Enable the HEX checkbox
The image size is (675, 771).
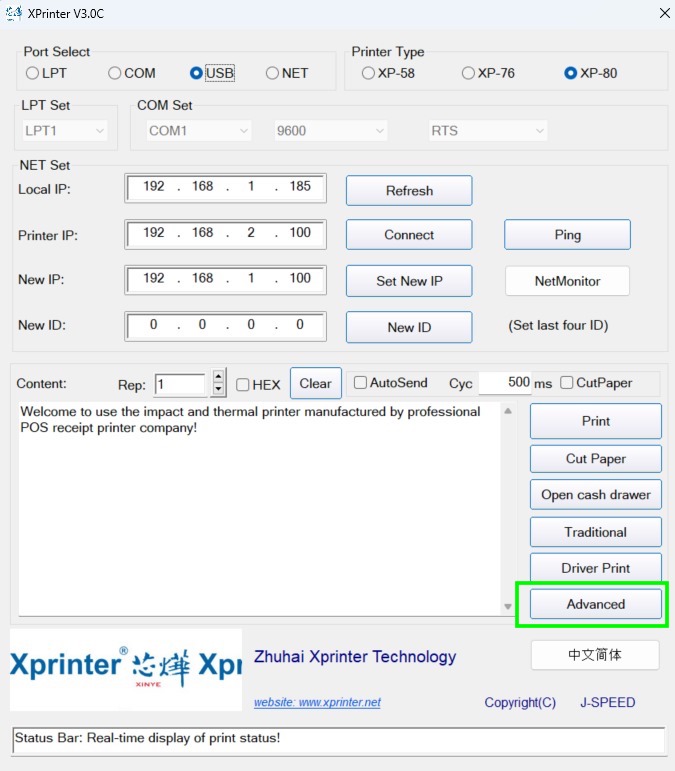pyautogui.click(x=243, y=384)
